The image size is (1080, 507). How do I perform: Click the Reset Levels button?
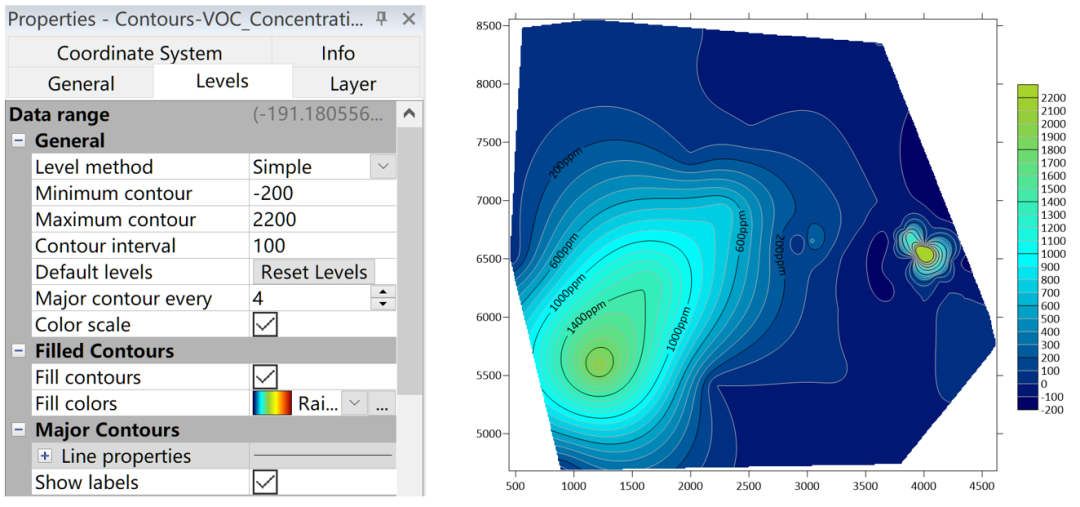[x=314, y=272]
